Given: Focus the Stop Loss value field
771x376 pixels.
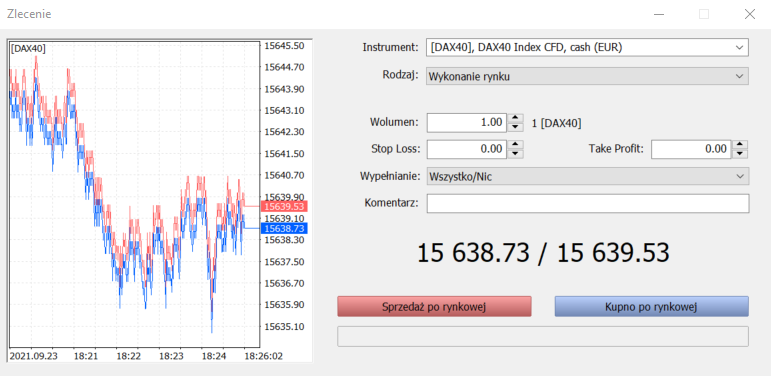Looking at the screenshot, I should pos(467,149).
